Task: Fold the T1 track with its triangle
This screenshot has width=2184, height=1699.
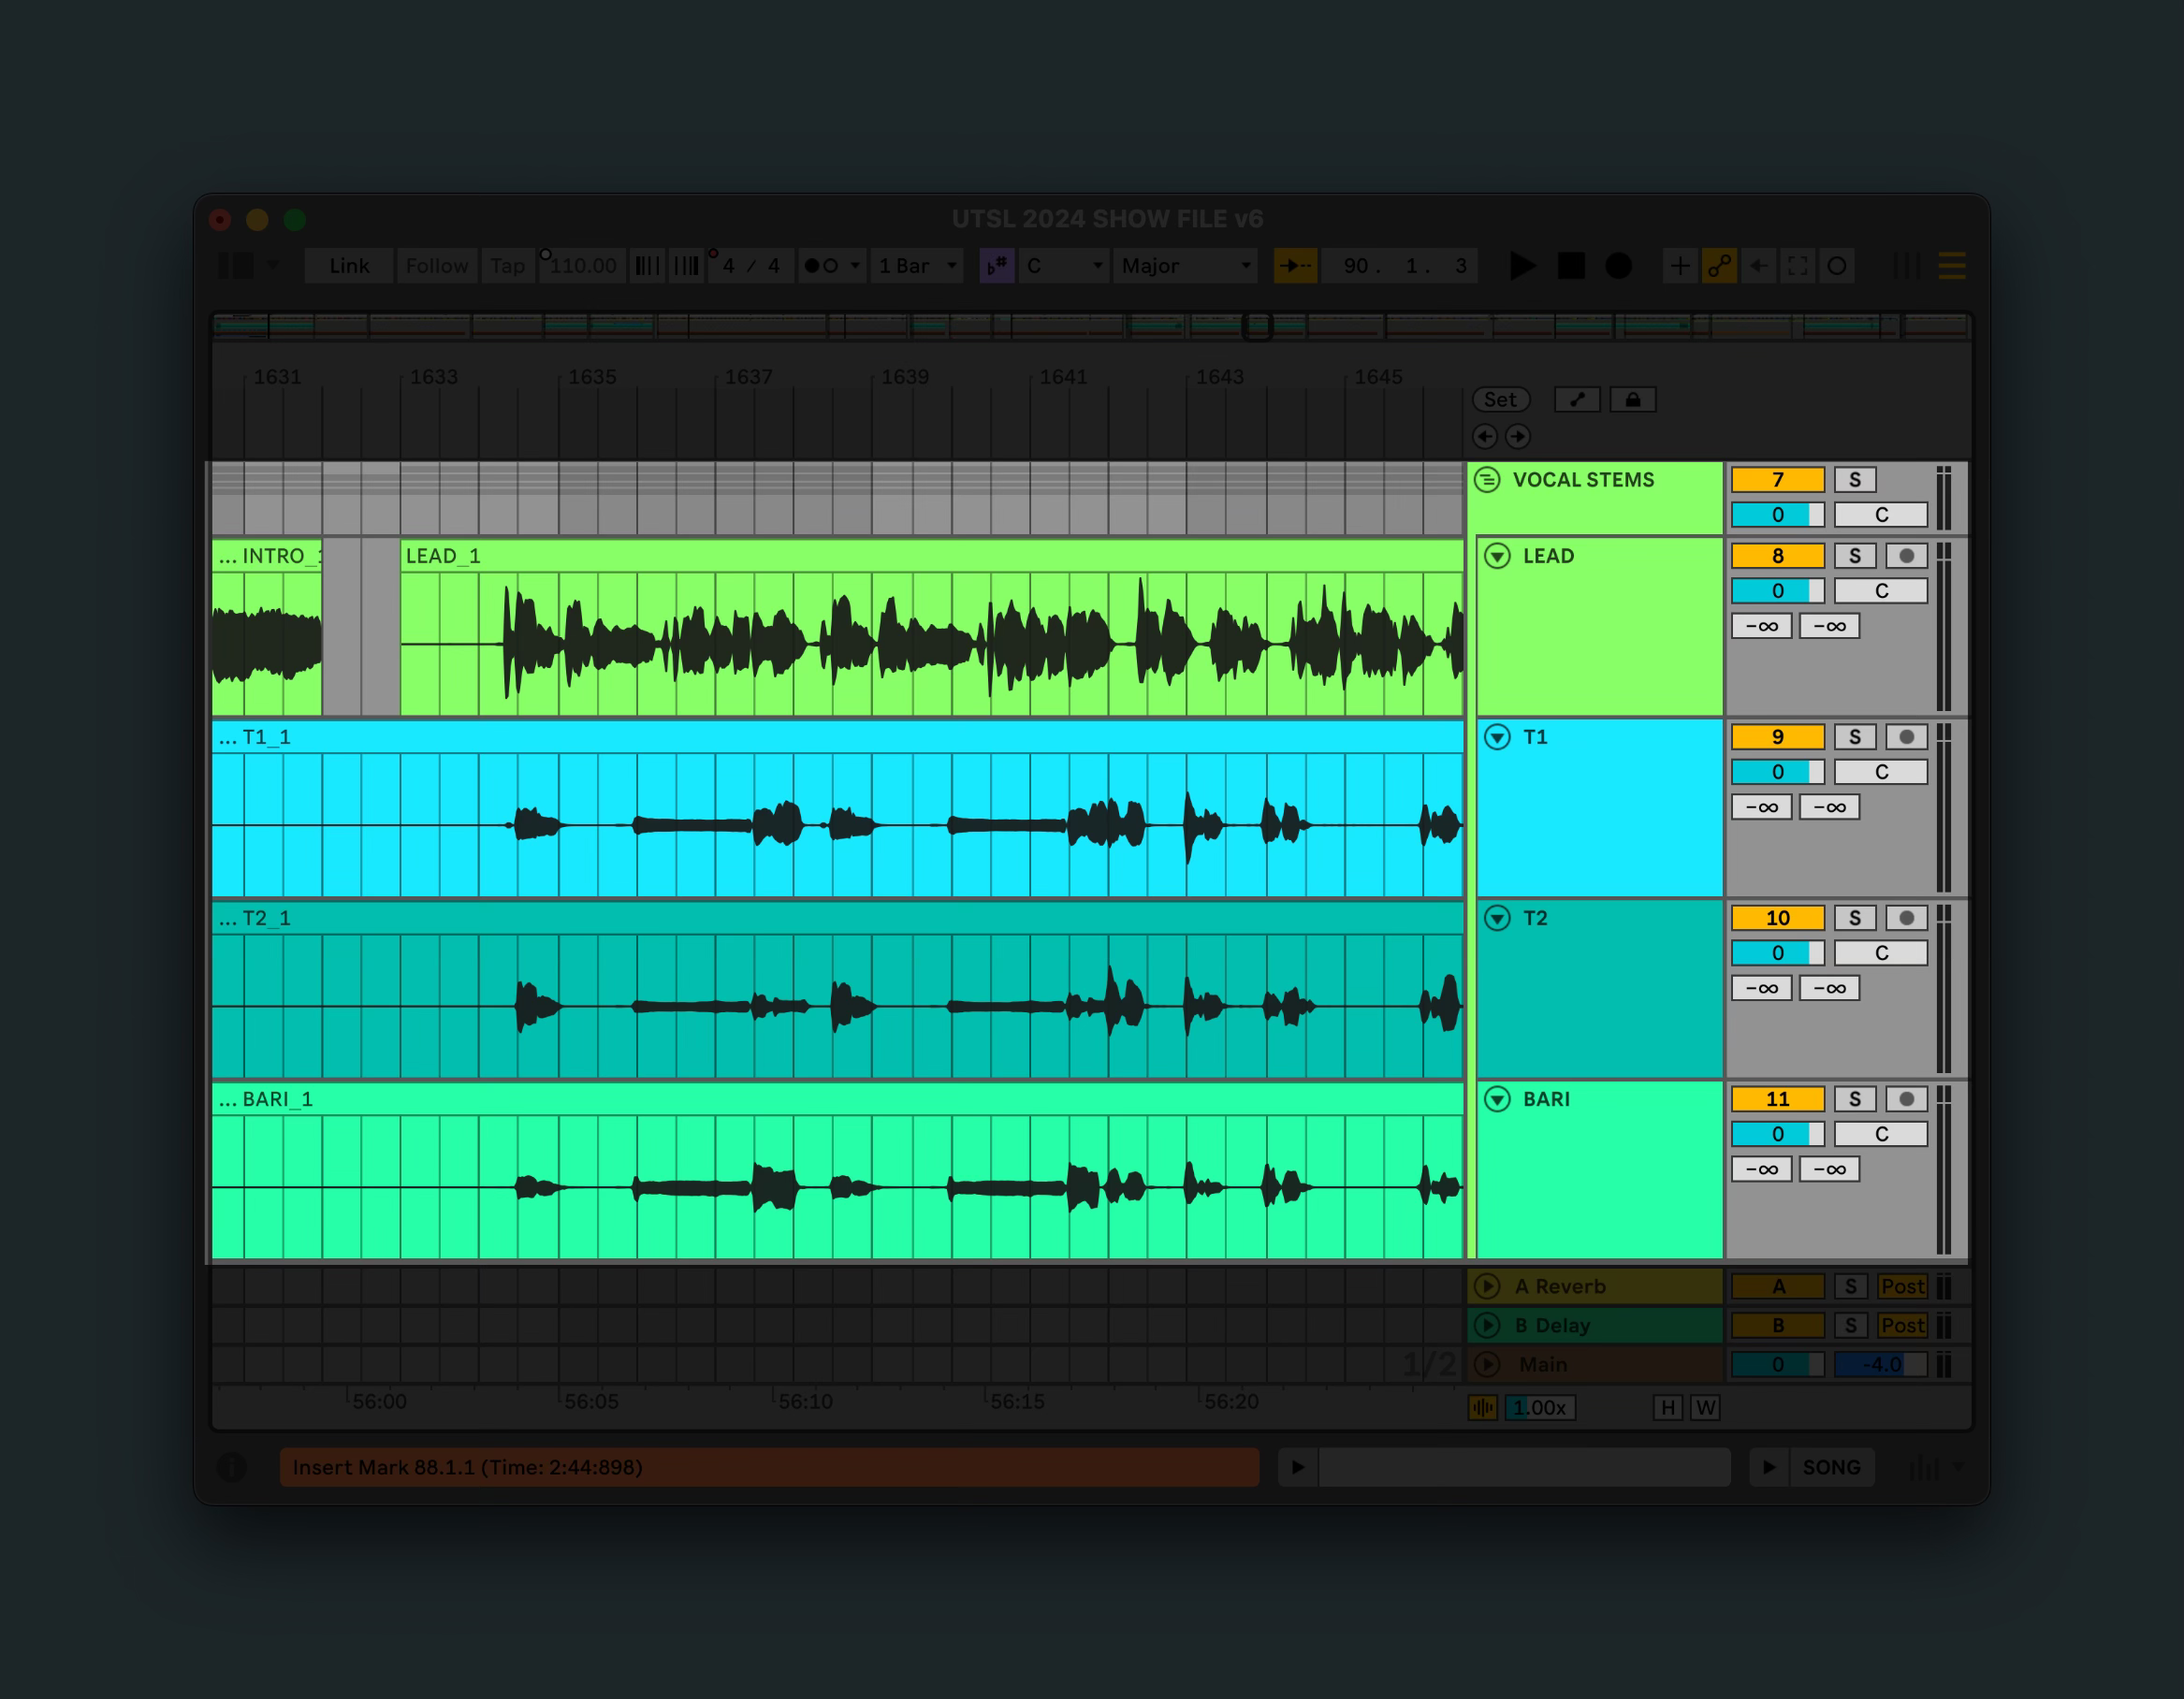Action: 1497,737
